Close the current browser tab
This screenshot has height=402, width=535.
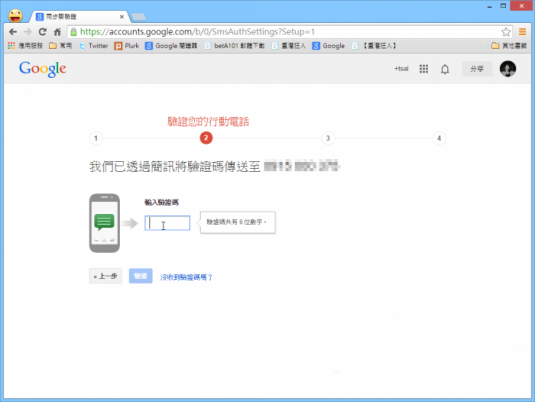tap(122, 16)
